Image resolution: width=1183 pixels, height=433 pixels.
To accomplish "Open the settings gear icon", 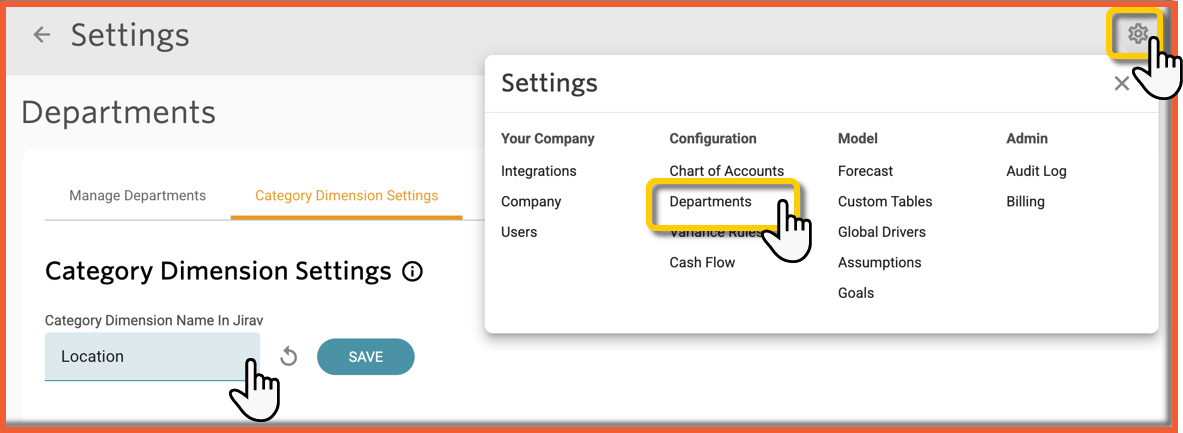I will tap(1137, 35).
